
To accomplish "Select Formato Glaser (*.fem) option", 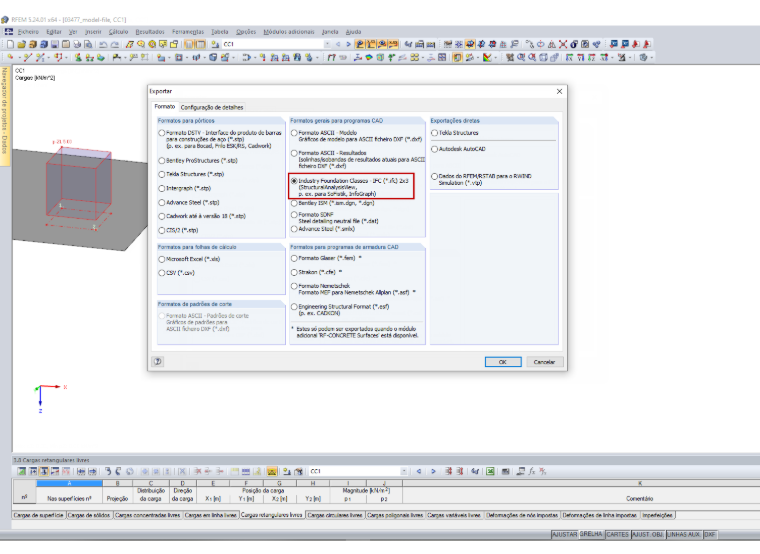I will click(x=294, y=258).
